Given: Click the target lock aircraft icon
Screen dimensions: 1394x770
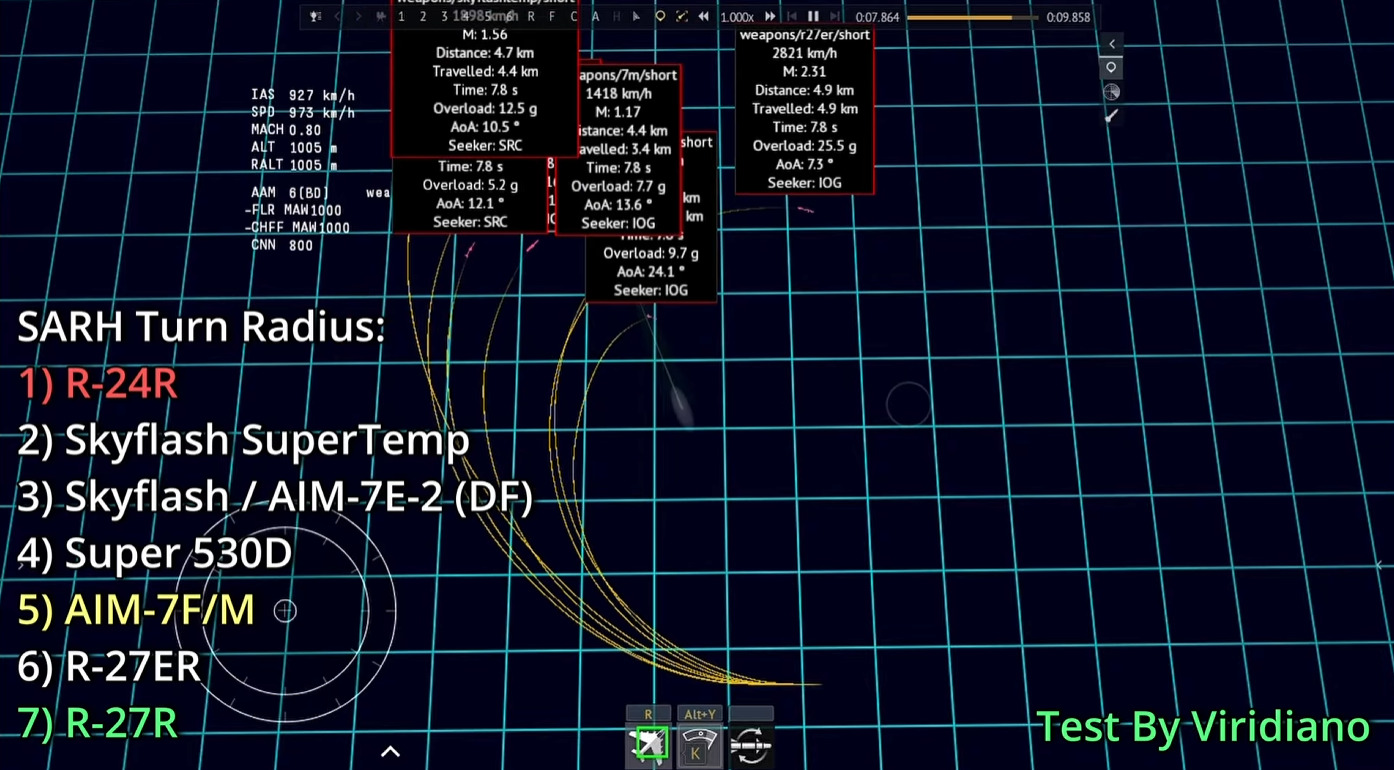Looking at the screenshot, I should (x=649, y=745).
